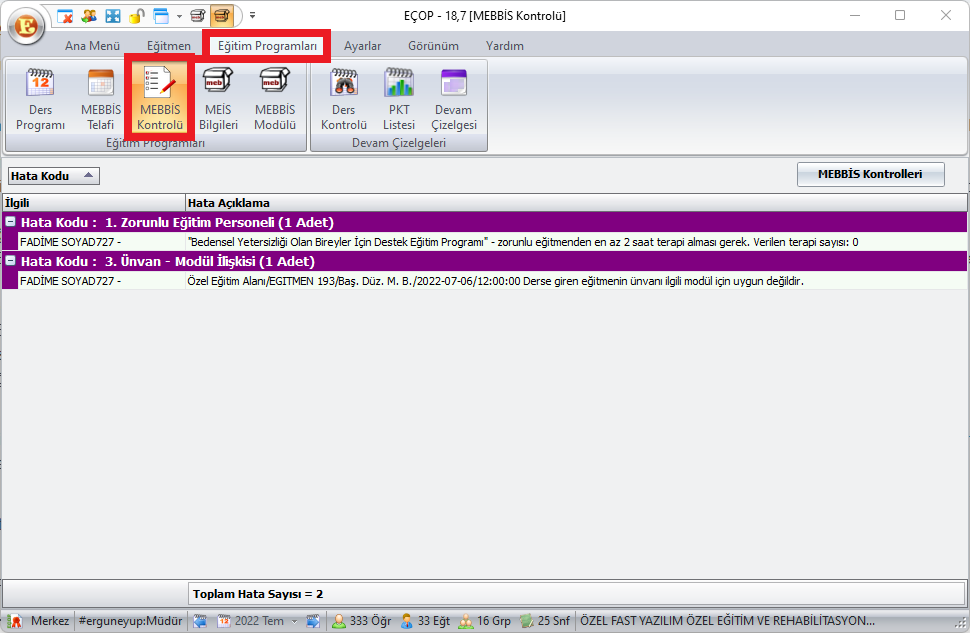The width and height of the screenshot is (970, 633).
Task: Open the Görünüm tab
Action: click(x=433, y=46)
